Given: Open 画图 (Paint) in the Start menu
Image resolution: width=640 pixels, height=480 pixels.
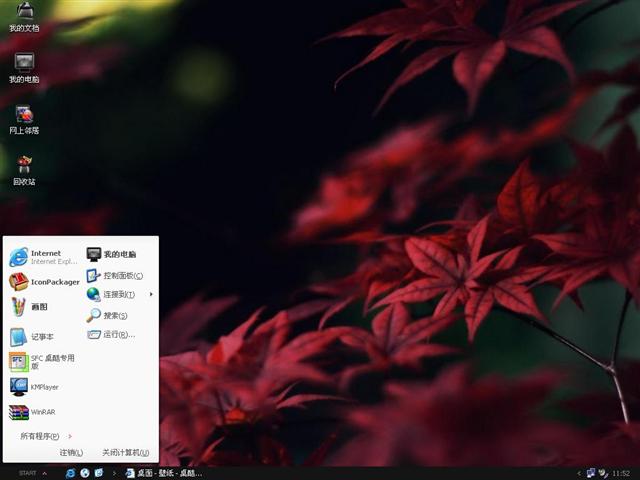Looking at the screenshot, I should coord(38,307).
